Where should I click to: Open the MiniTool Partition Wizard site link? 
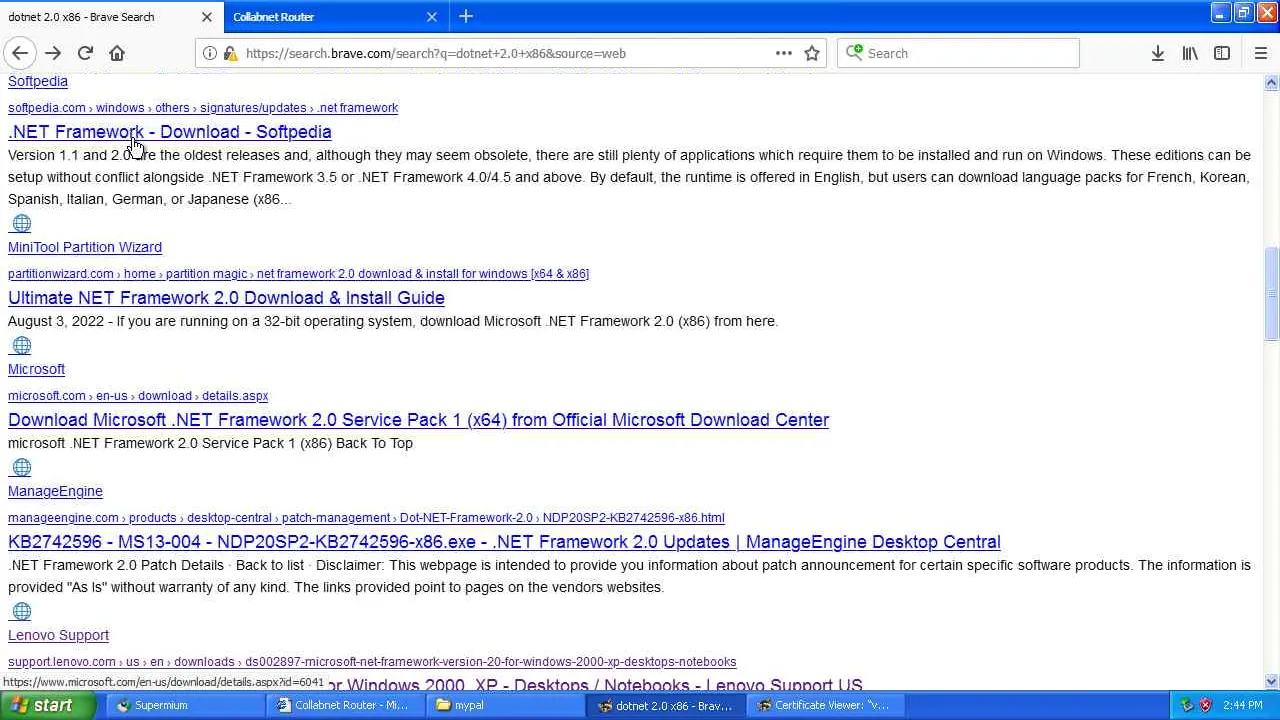[x=85, y=247]
